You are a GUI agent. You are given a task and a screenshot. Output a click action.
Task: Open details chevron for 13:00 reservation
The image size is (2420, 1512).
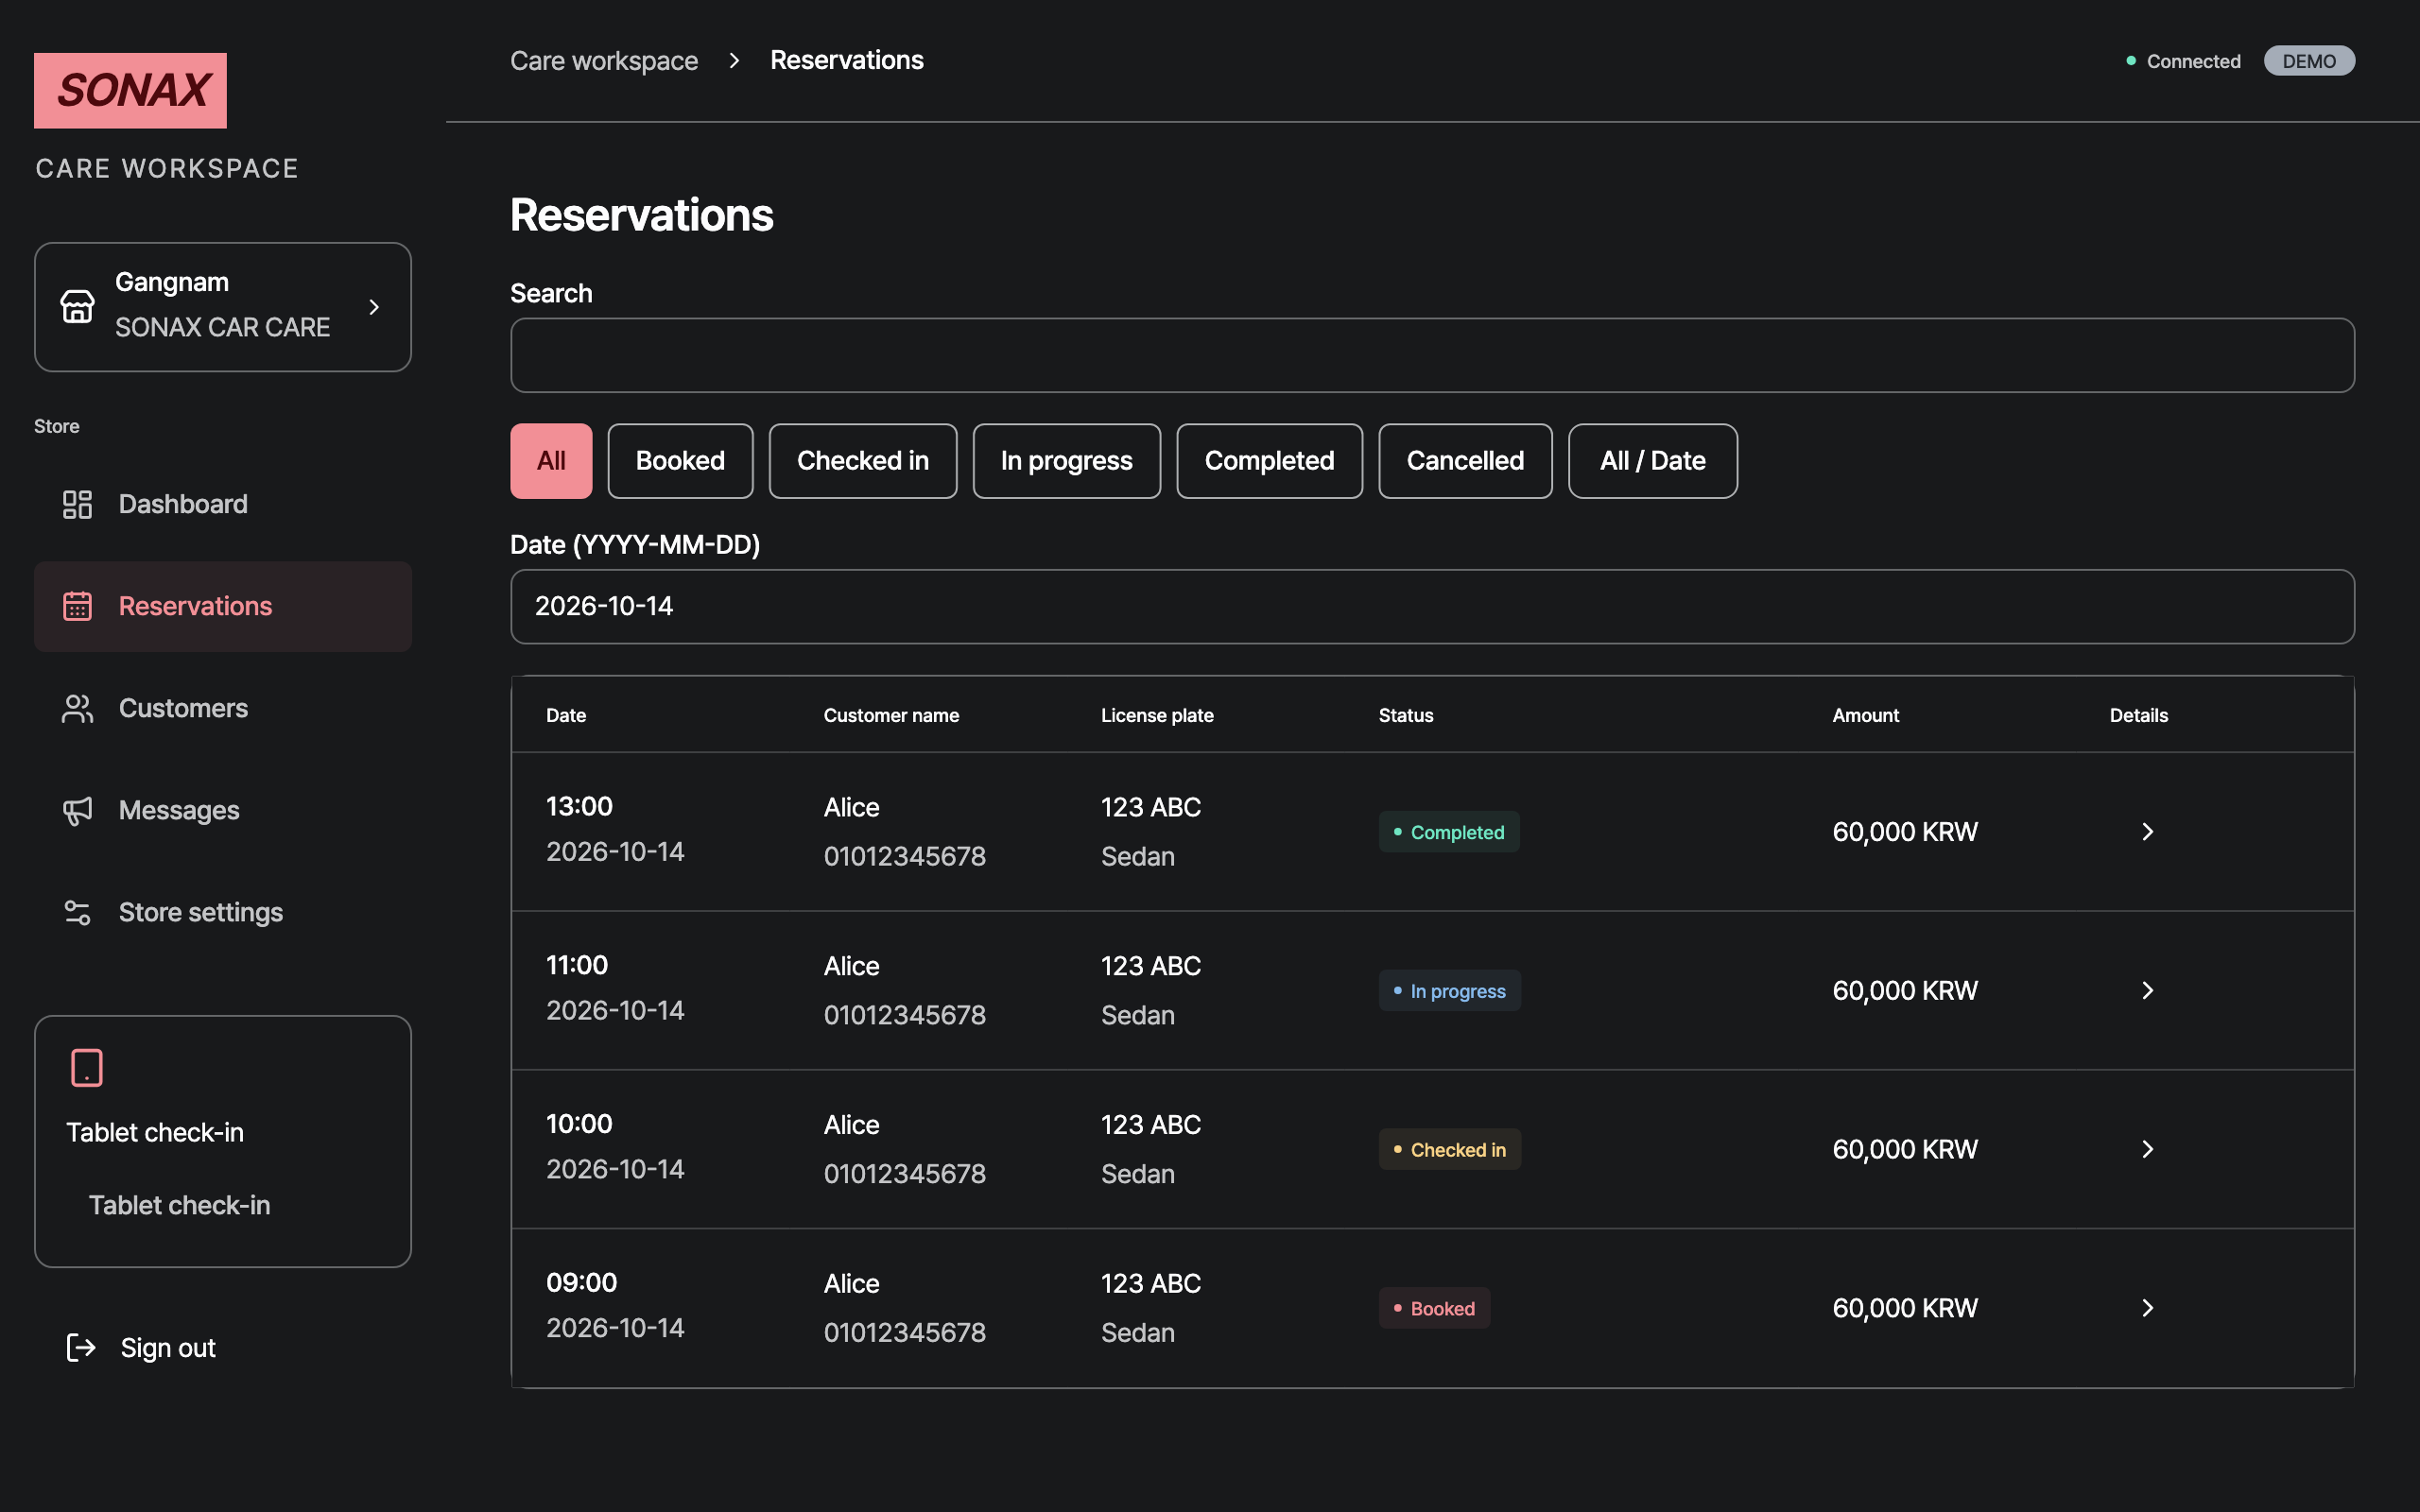2147,832
